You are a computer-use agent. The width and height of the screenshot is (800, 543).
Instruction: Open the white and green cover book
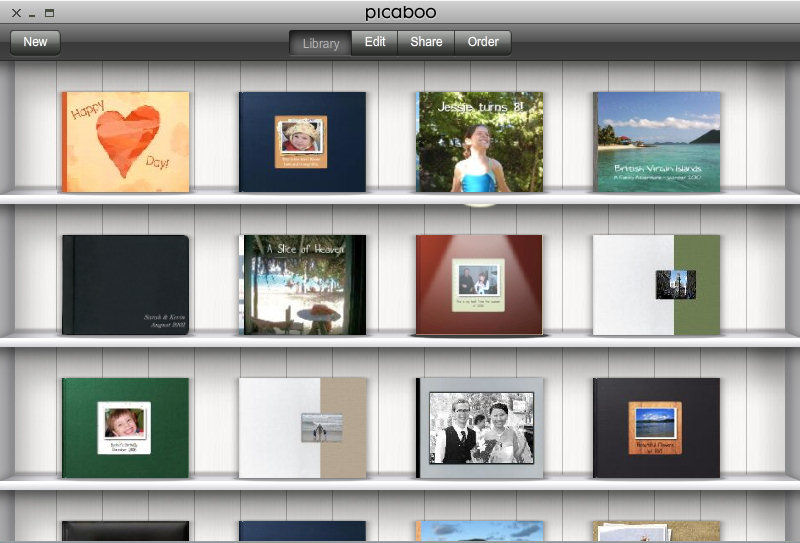click(656, 285)
